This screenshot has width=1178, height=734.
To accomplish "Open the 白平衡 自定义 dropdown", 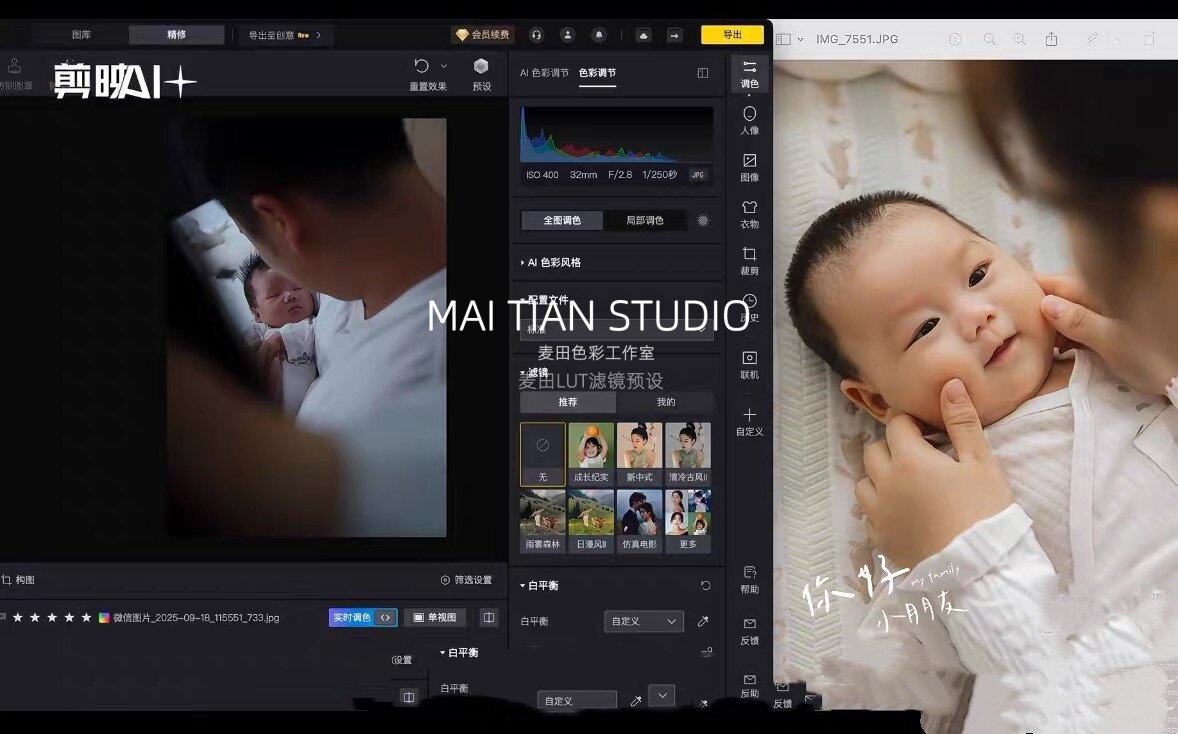I will [643, 621].
